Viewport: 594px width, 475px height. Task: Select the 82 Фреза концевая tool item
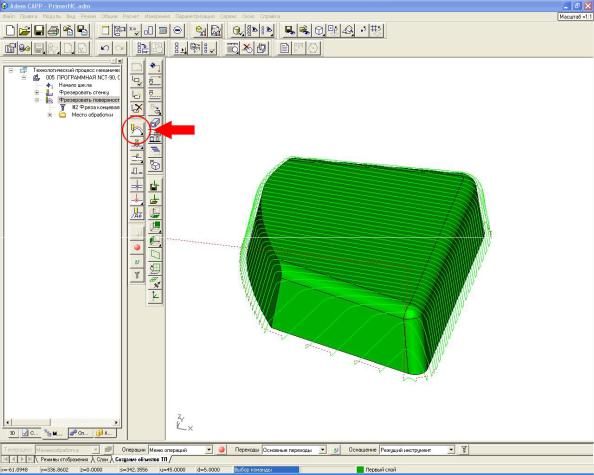(x=95, y=108)
